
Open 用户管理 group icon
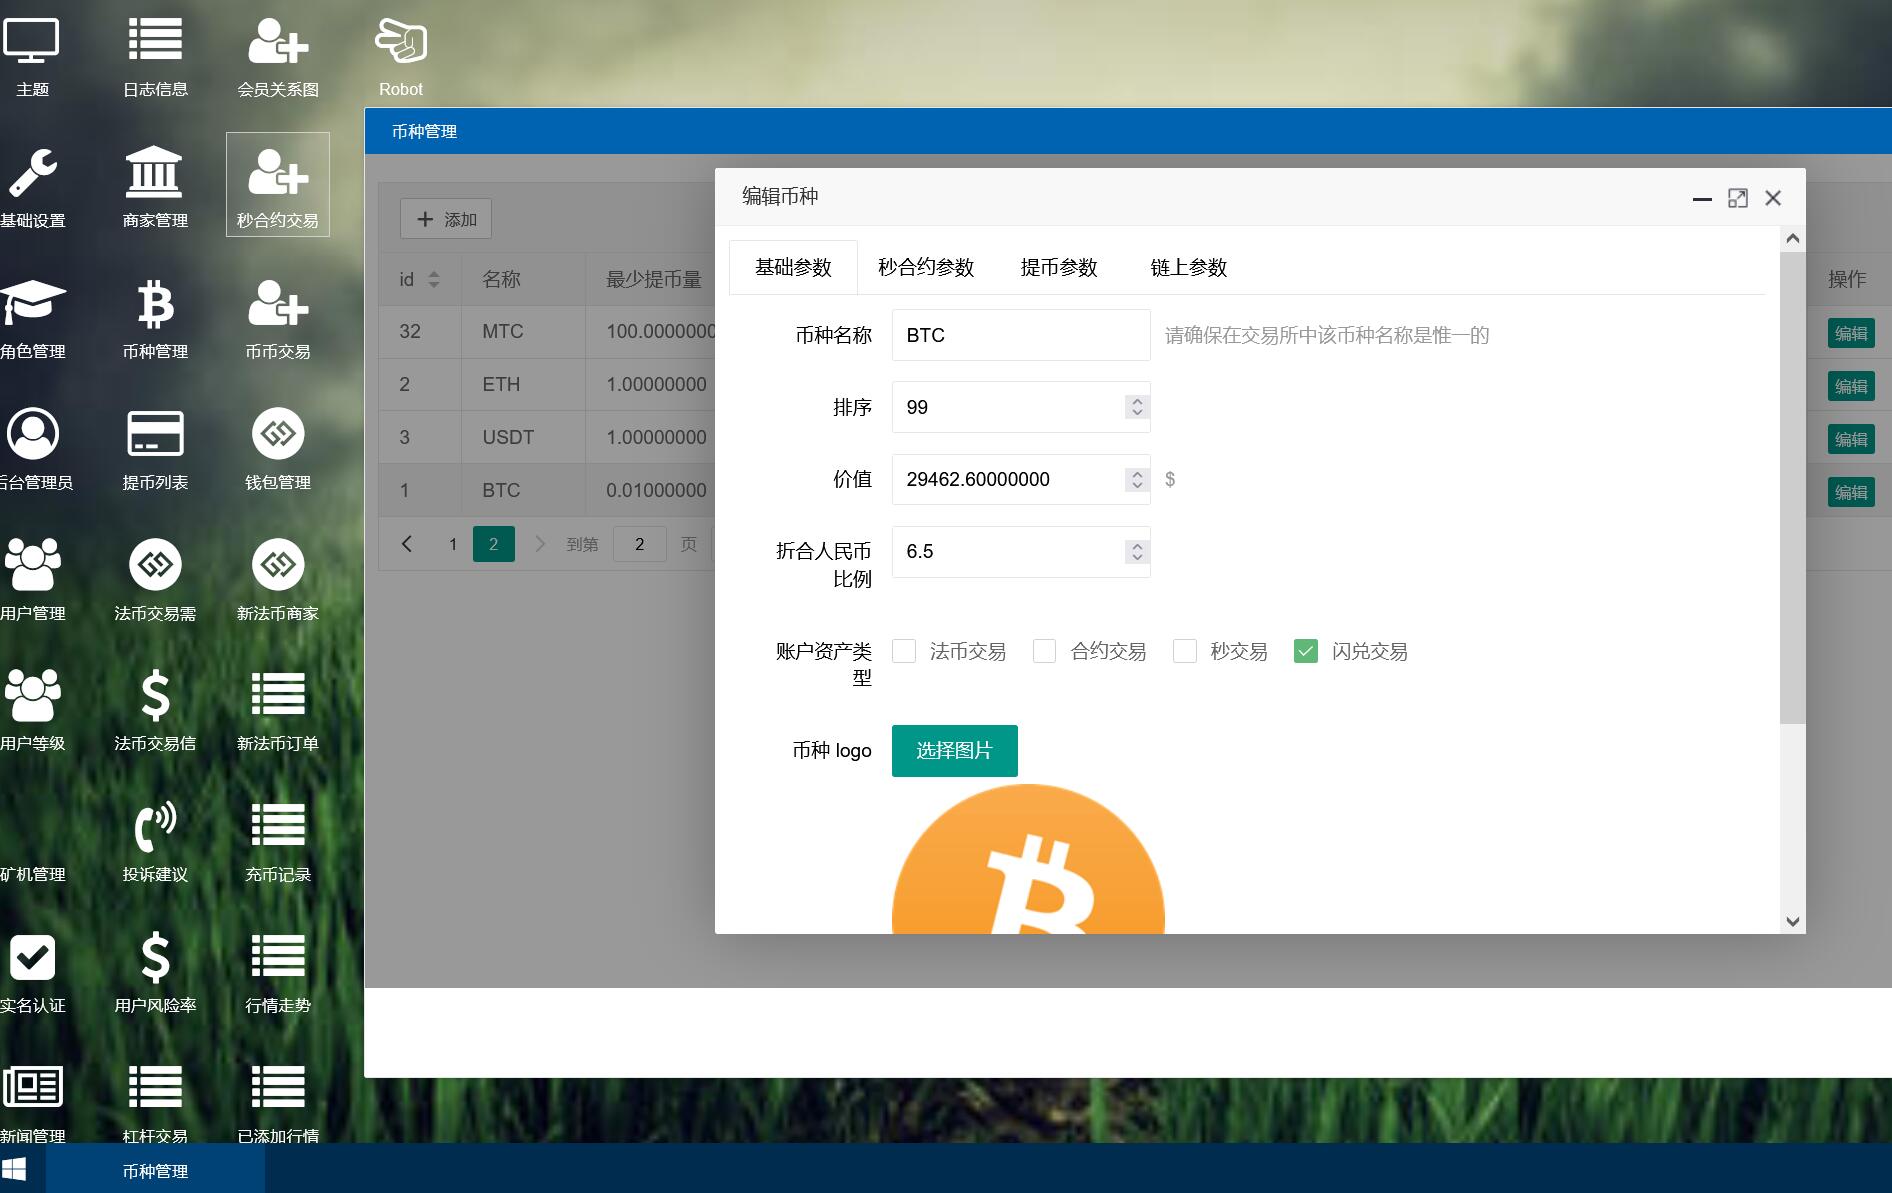[x=32, y=581]
